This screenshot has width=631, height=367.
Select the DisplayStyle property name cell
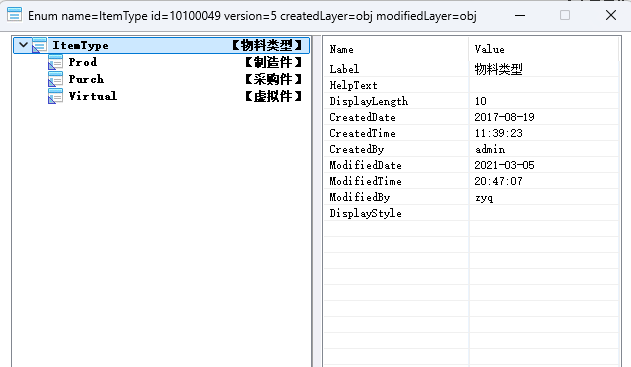pos(396,213)
